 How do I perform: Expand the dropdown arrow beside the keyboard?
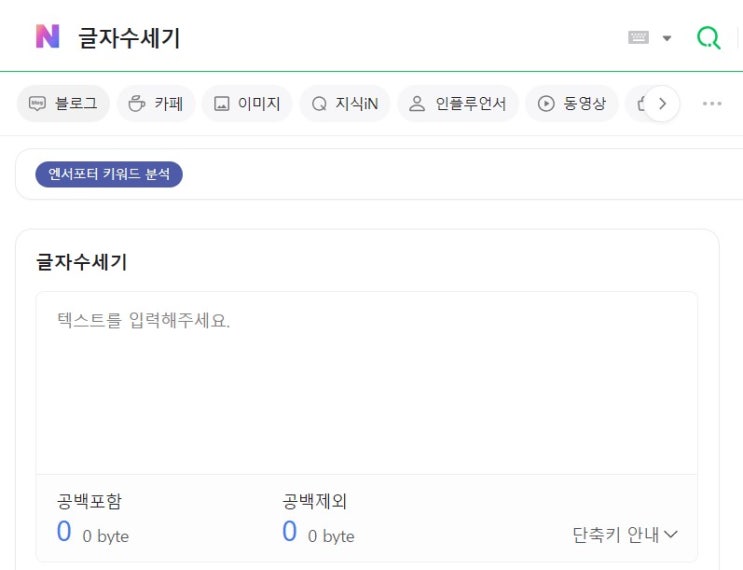click(667, 38)
